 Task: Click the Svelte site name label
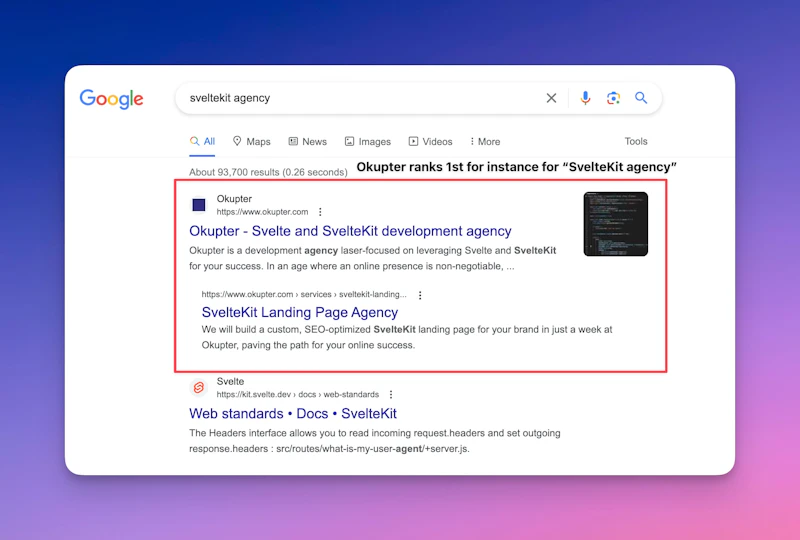tap(230, 381)
